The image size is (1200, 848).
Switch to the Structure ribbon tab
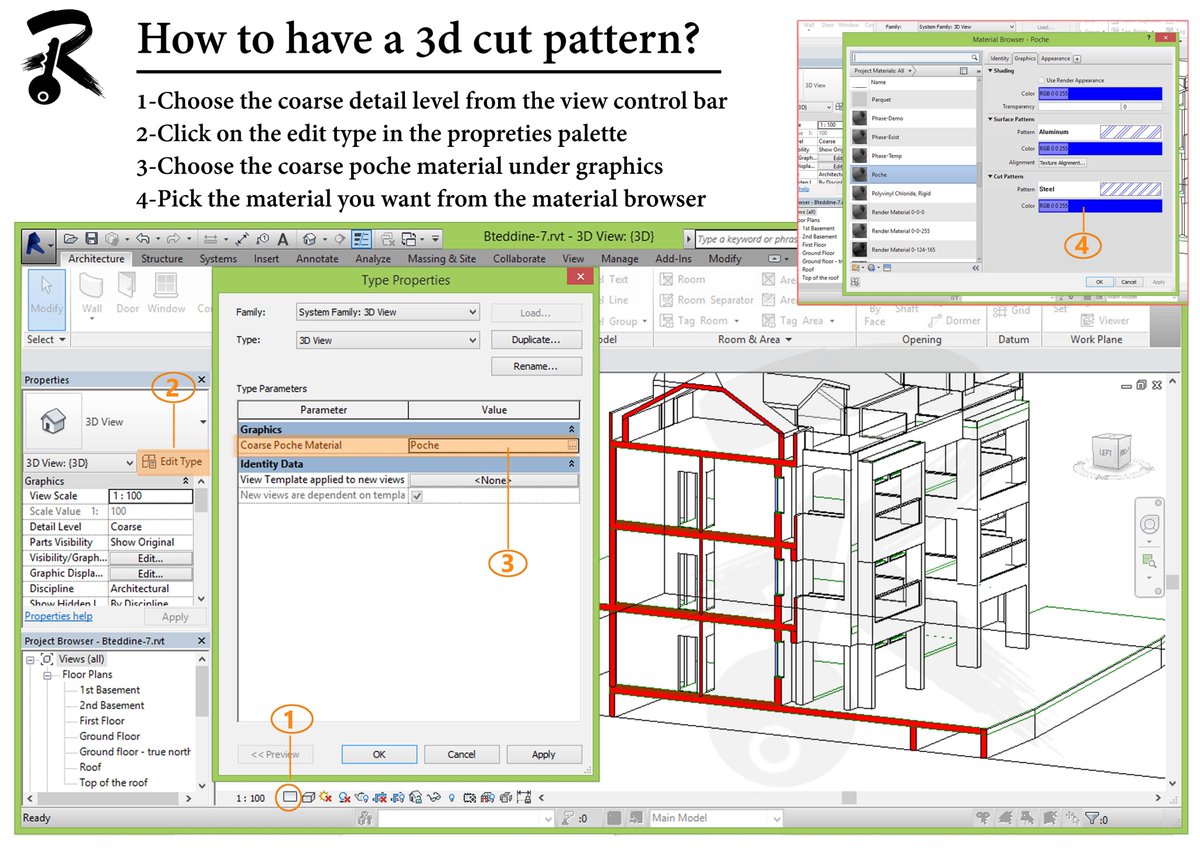(x=162, y=259)
